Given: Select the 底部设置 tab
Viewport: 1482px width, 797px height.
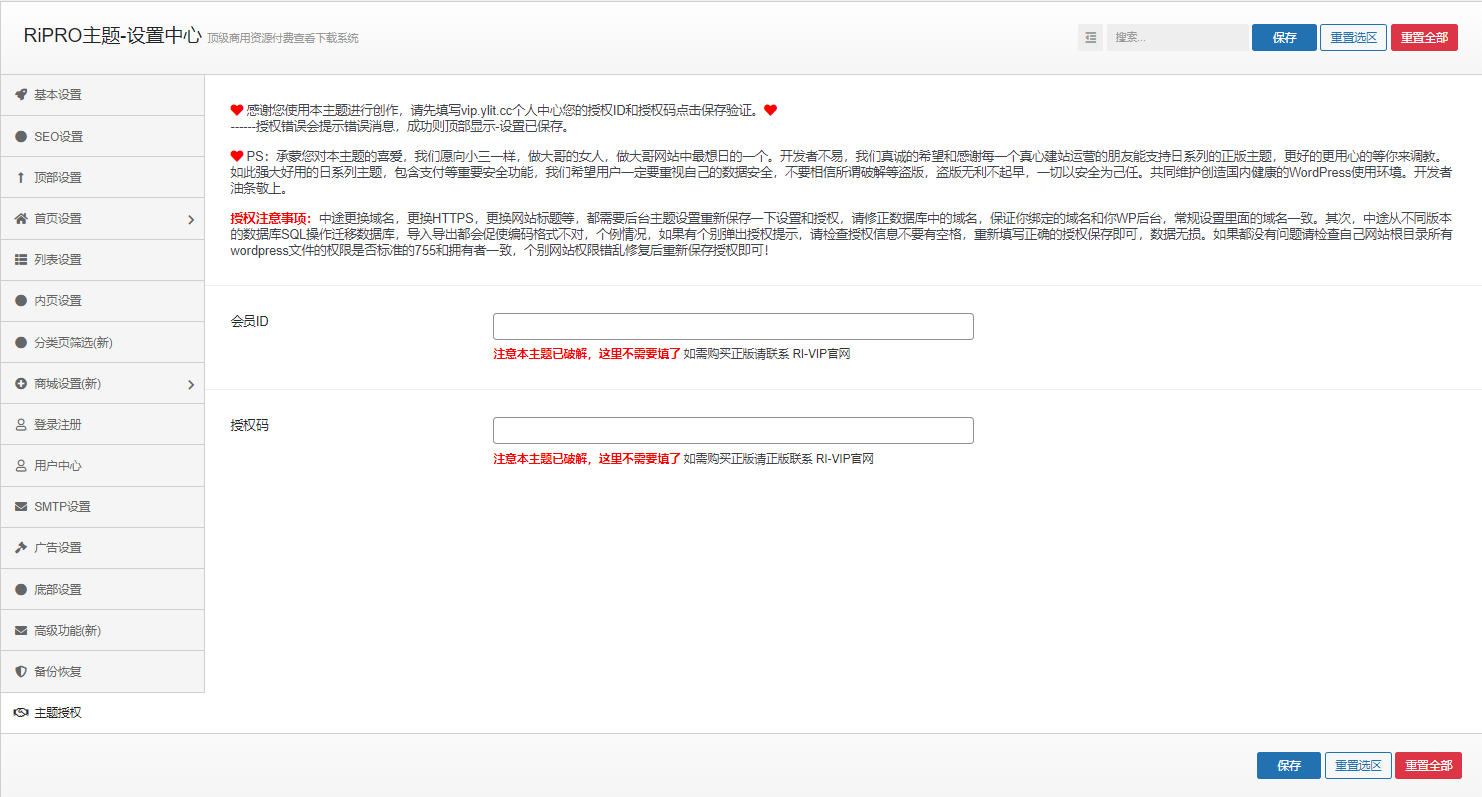Looking at the screenshot, I should point(102,589).
